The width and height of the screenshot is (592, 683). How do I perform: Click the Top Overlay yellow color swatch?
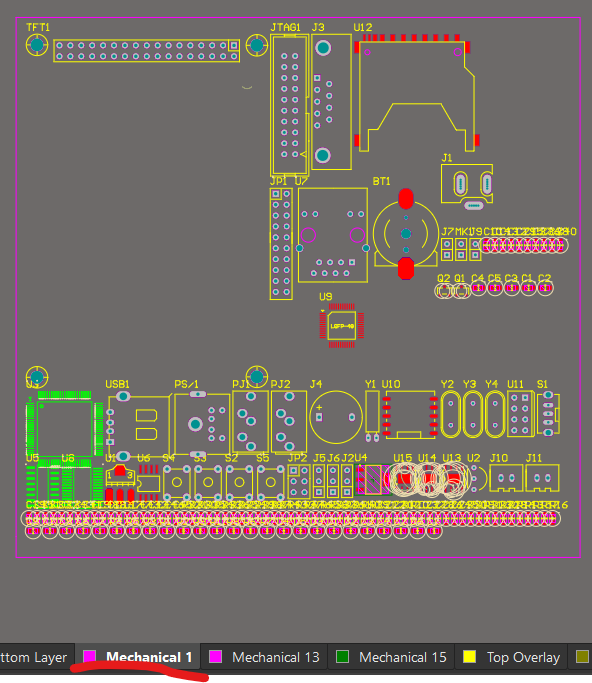(469, 656)
